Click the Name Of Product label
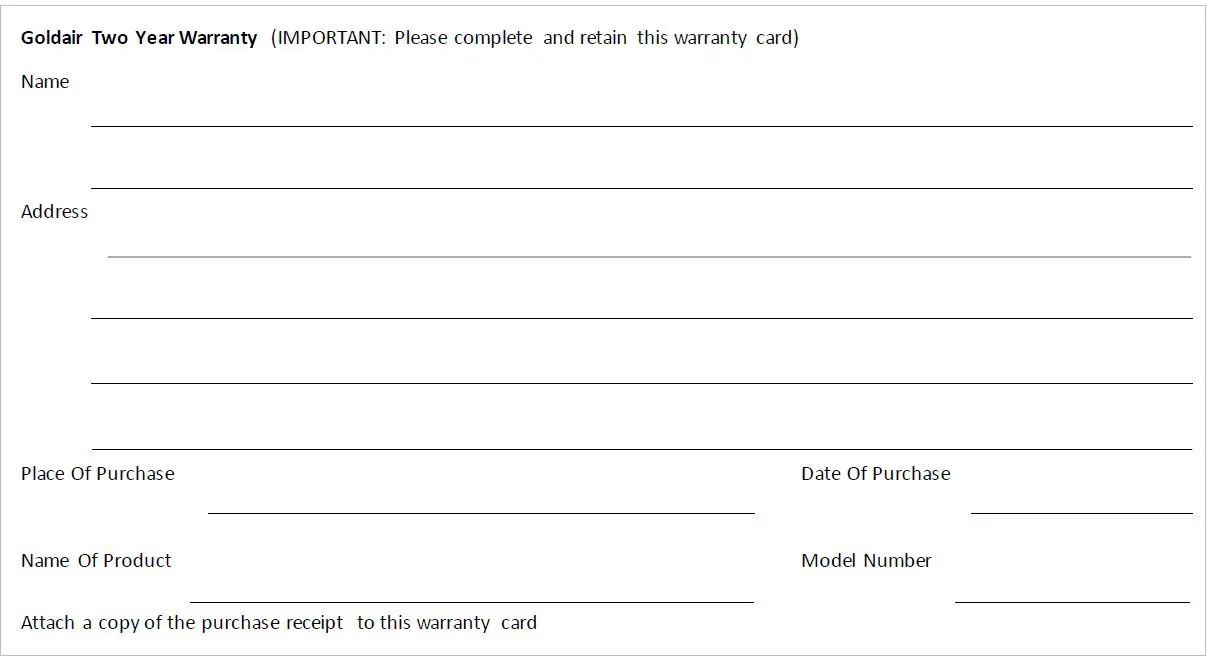 pyautogui.click(x=96, y=561)
